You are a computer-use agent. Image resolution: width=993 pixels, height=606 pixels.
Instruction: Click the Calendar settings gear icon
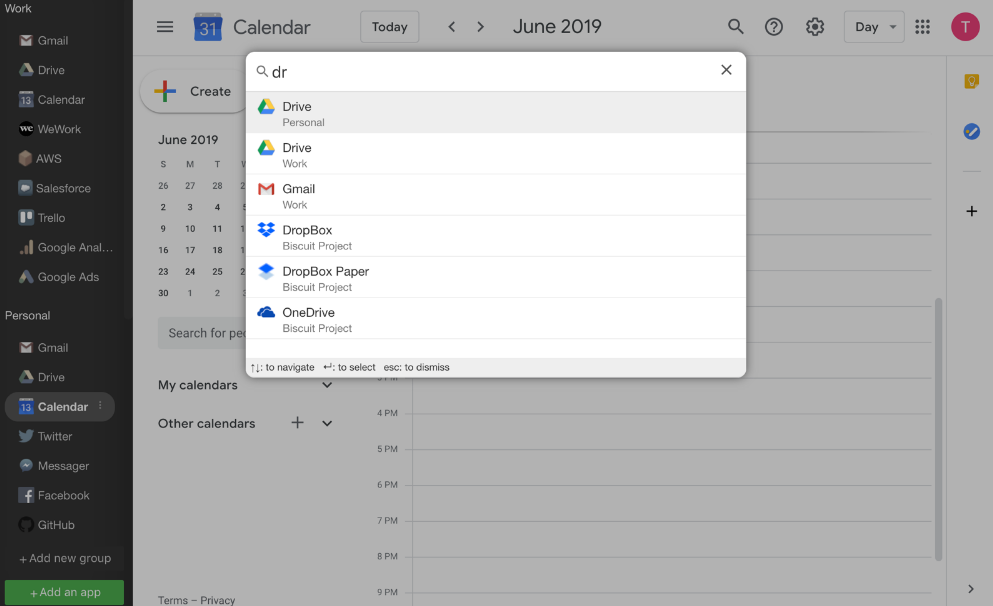click(x=815, y=27)
